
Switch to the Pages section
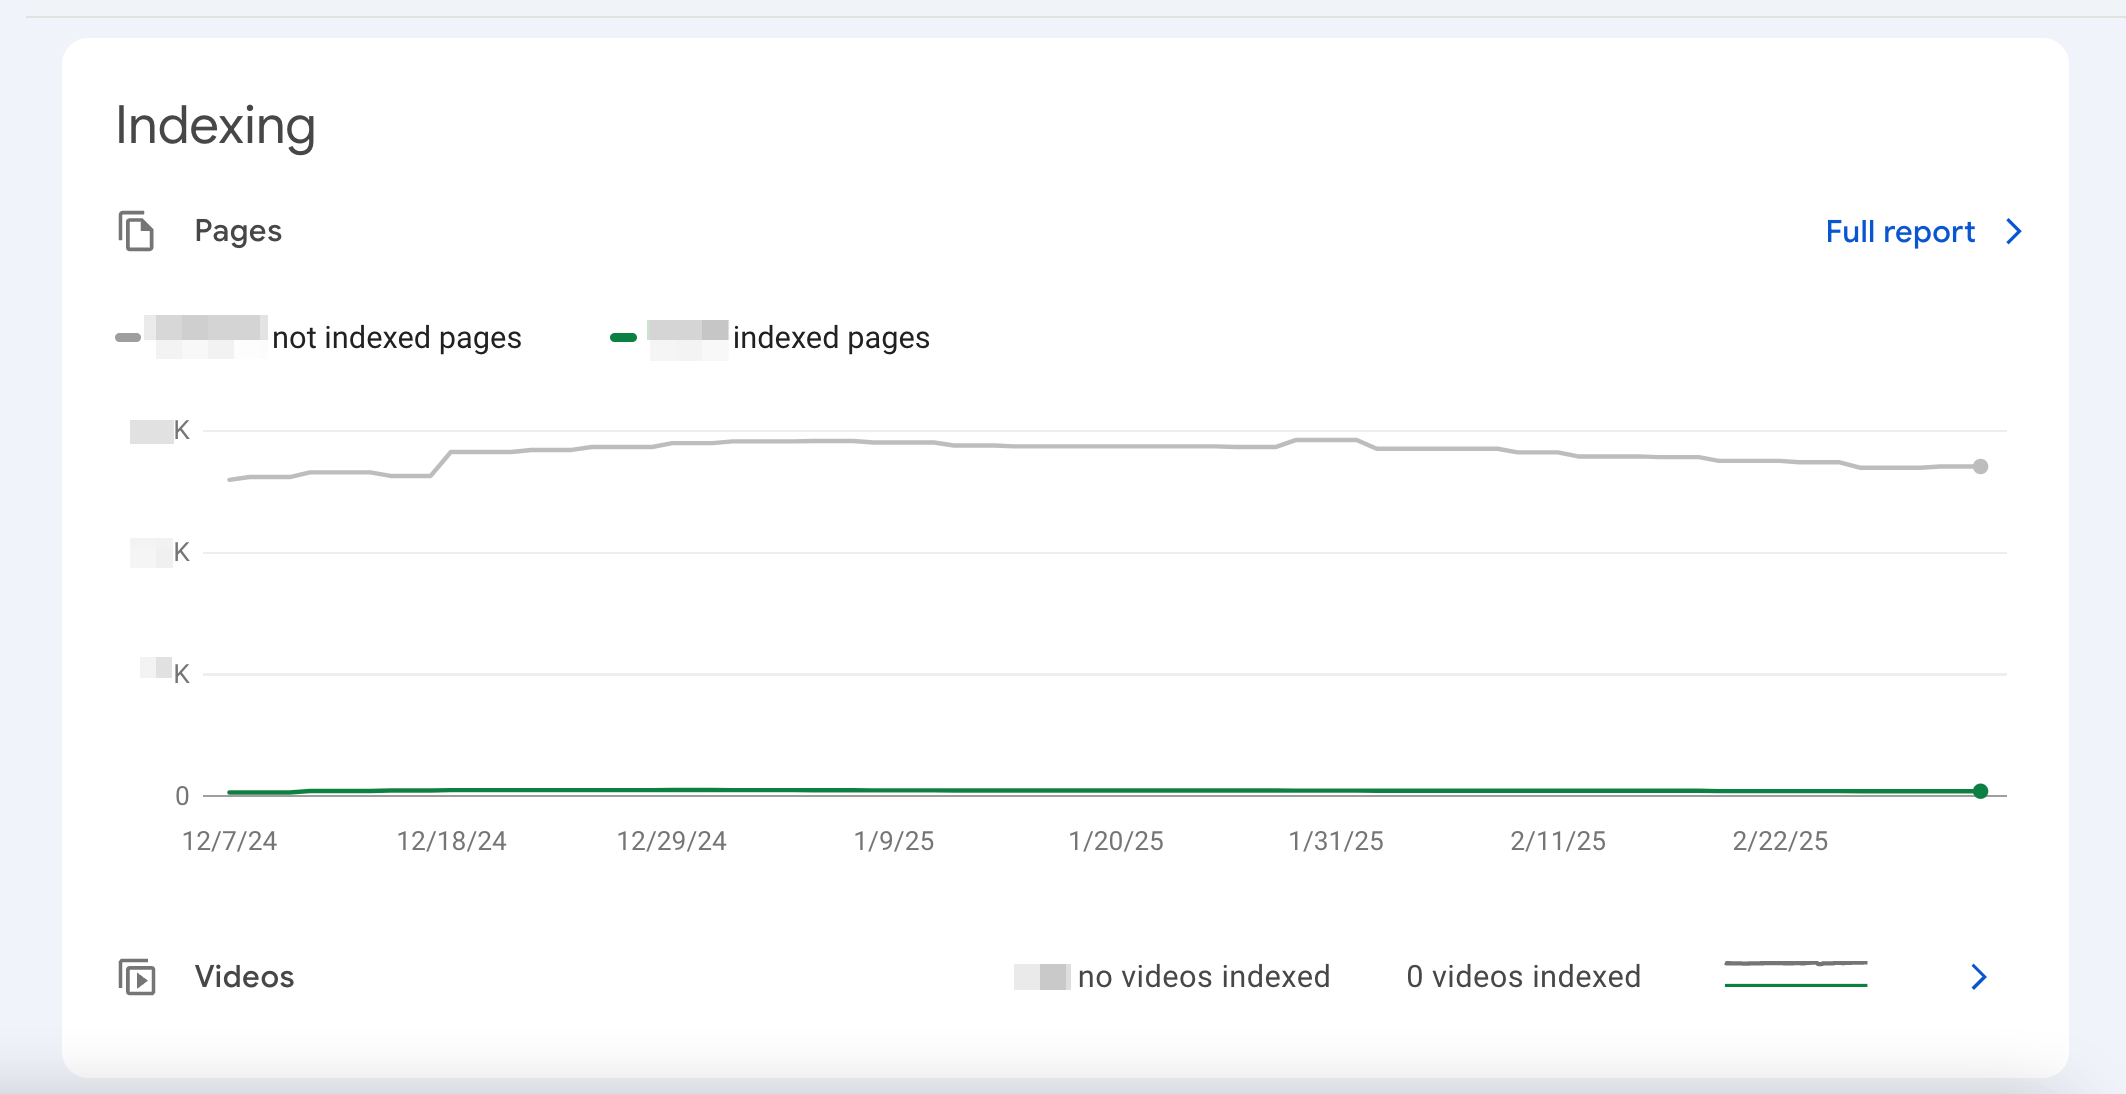coord(238,231)
